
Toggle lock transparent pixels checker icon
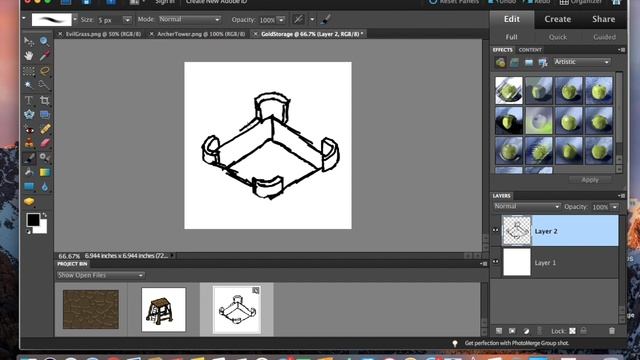point(572,331)
